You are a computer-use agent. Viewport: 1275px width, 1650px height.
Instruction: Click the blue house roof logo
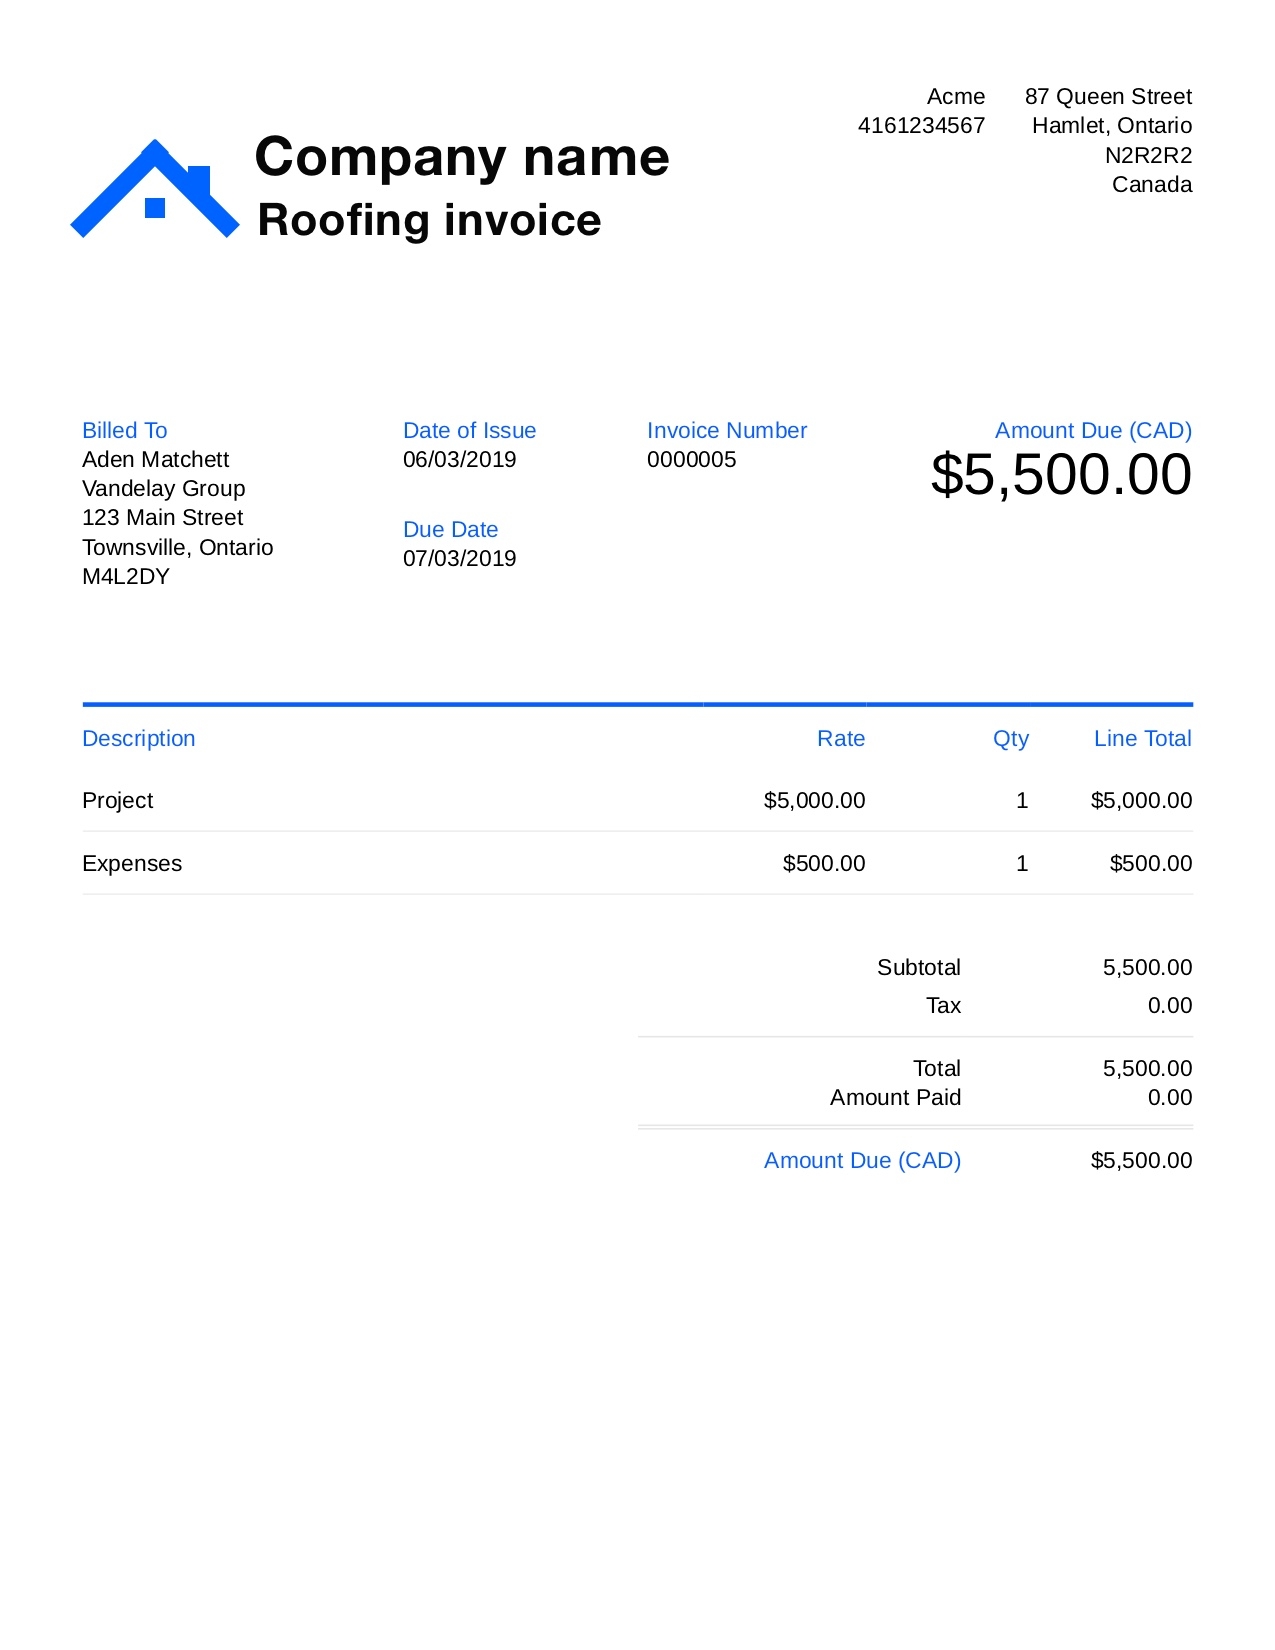pos(155,190)
